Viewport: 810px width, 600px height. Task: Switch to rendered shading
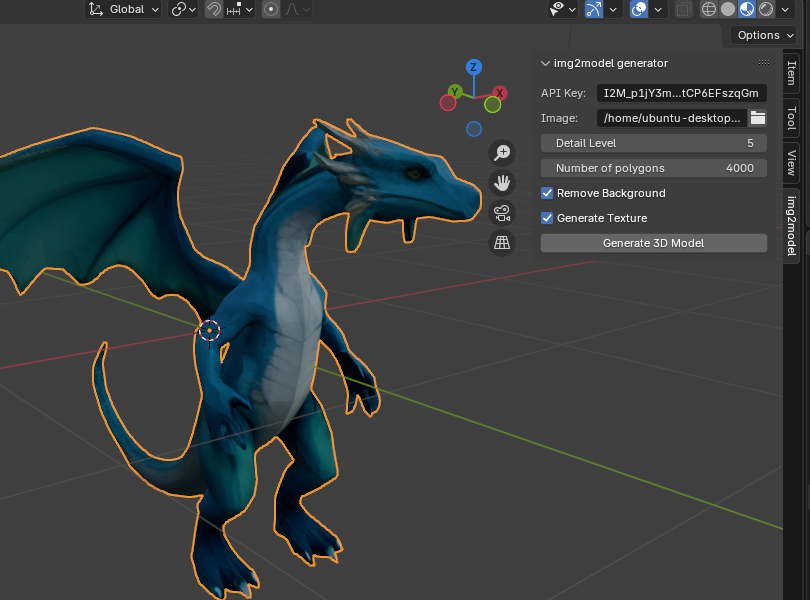point(766,9)
